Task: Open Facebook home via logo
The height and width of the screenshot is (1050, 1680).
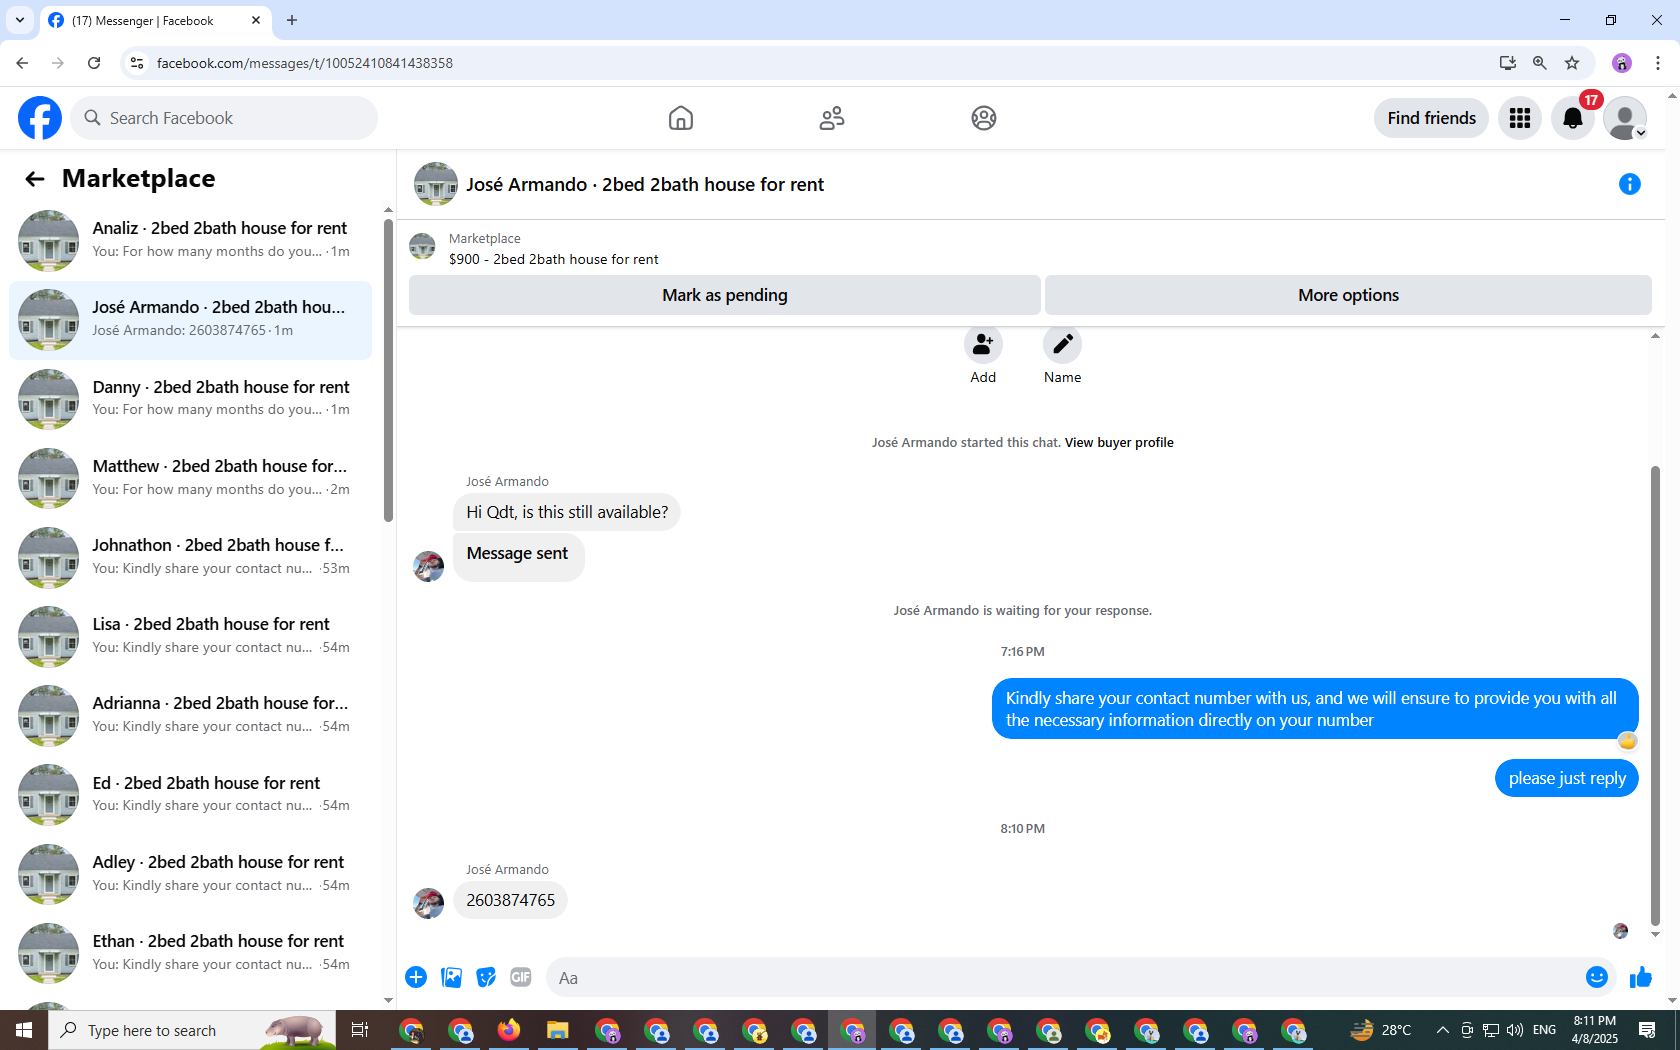Action: (40, 118)
